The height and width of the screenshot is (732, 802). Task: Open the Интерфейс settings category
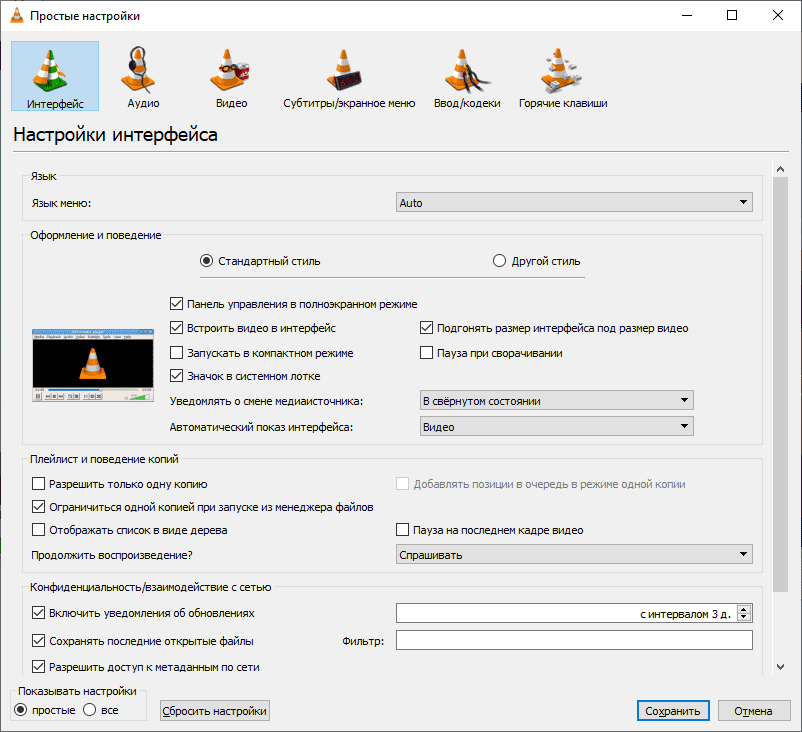pyautogui.click(x=55, y=76)
